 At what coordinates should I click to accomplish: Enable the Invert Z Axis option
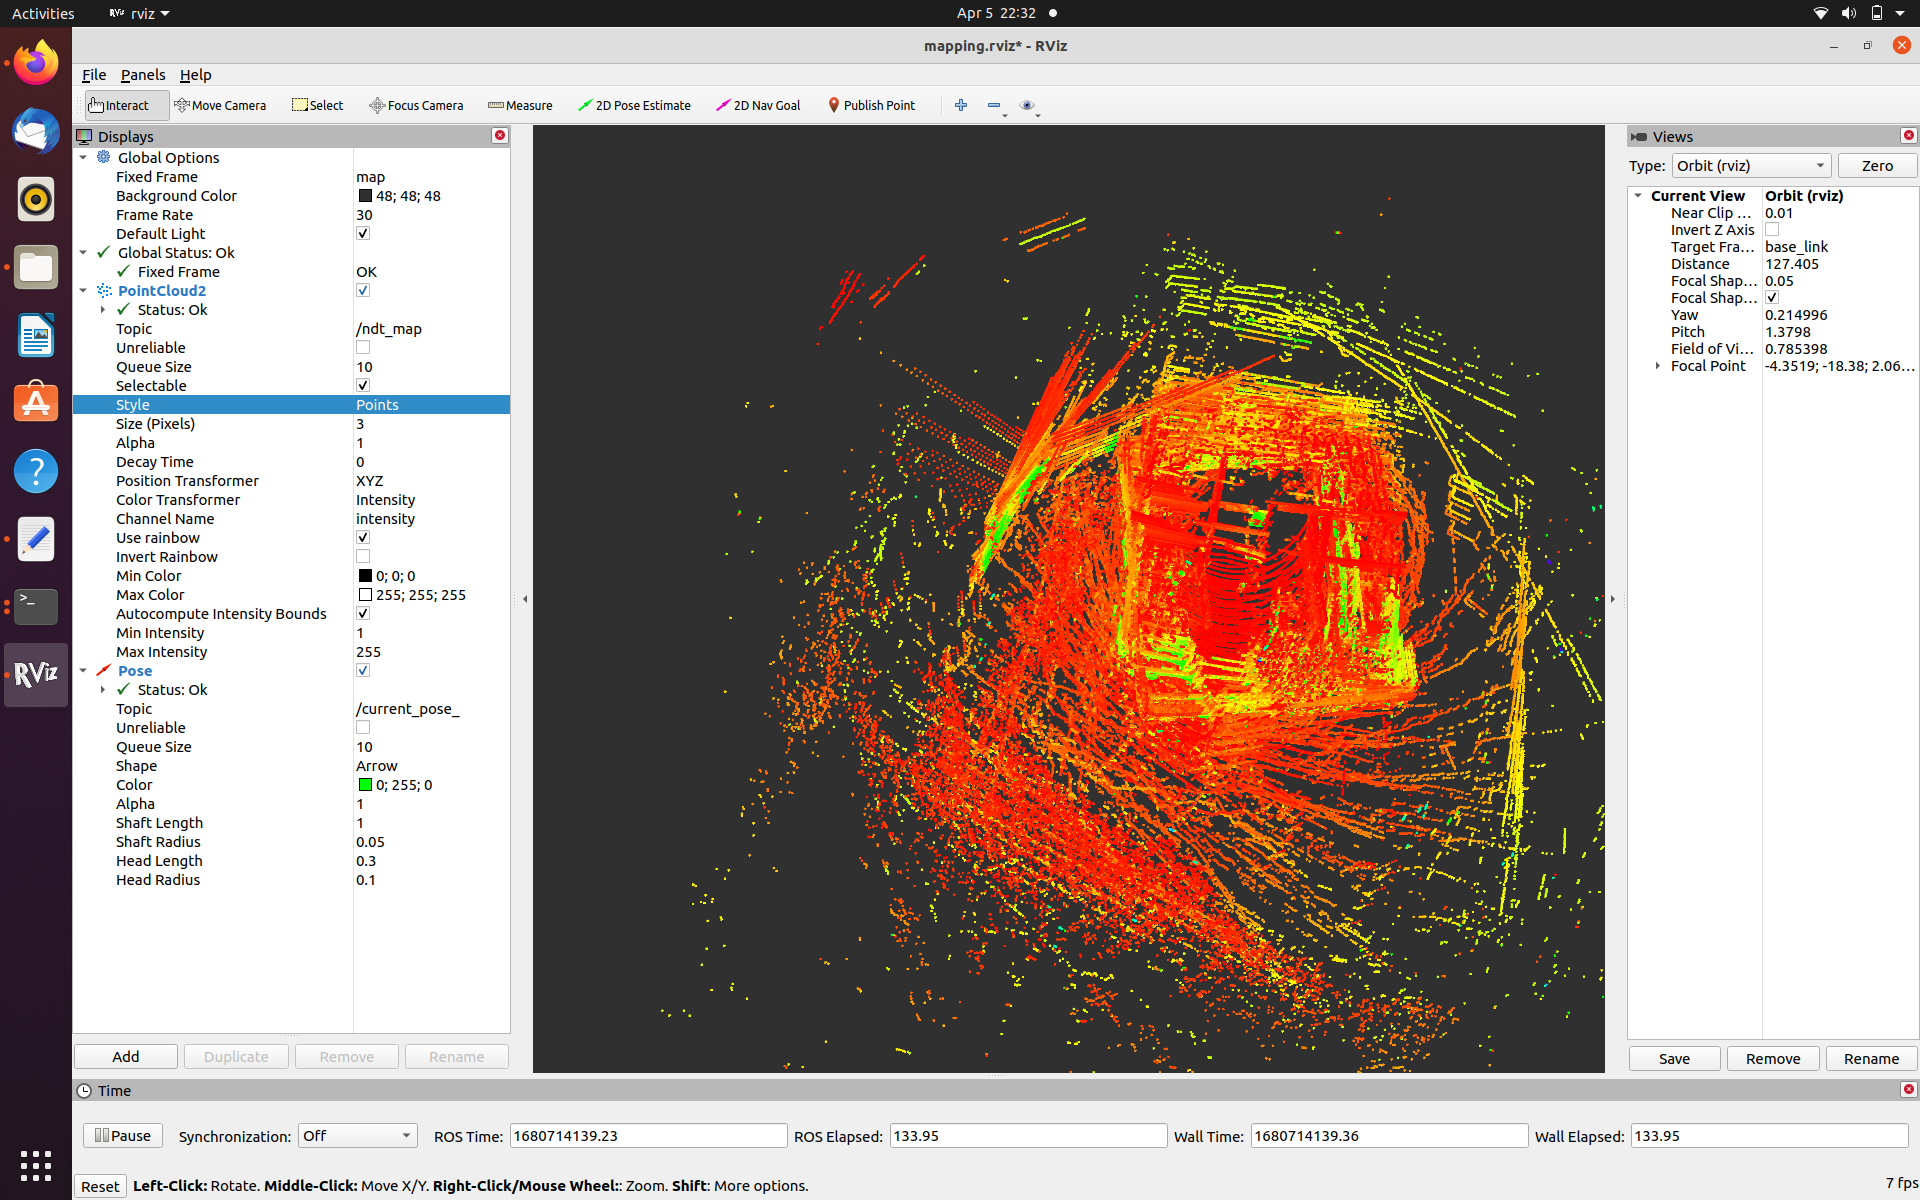coord(1772,229)
